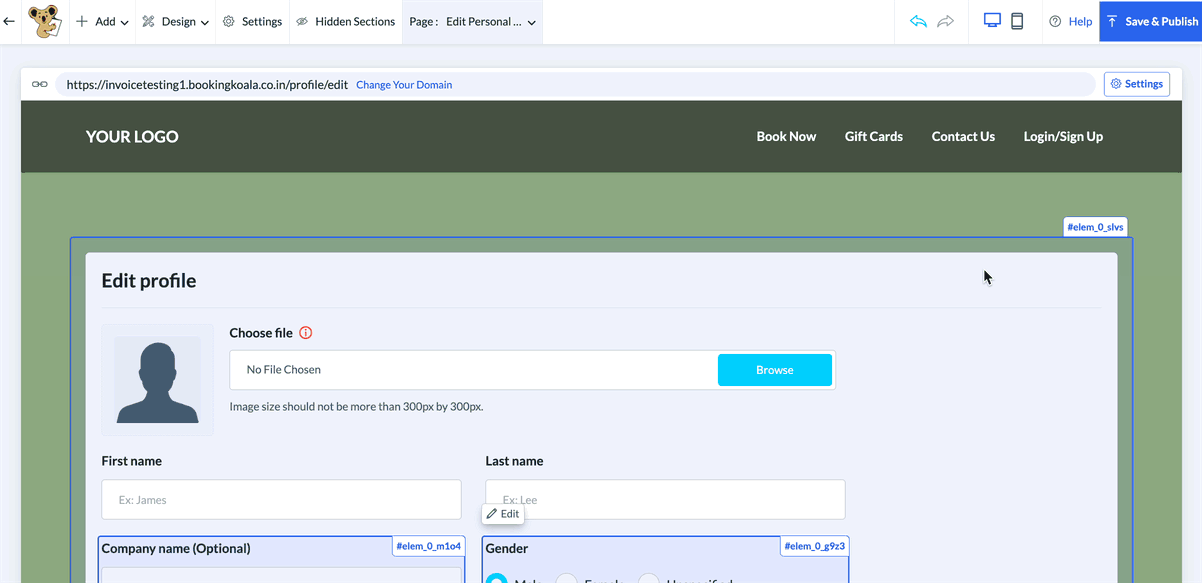Open the top toolbar Settings

tap(252, 21)
